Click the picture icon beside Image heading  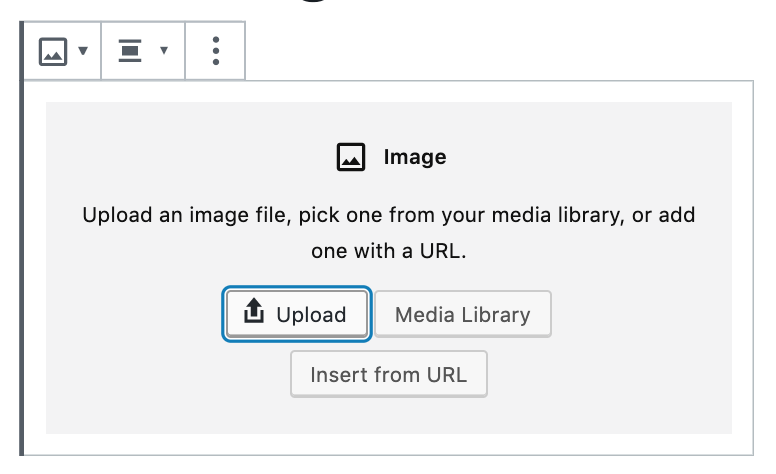point(351,157)
